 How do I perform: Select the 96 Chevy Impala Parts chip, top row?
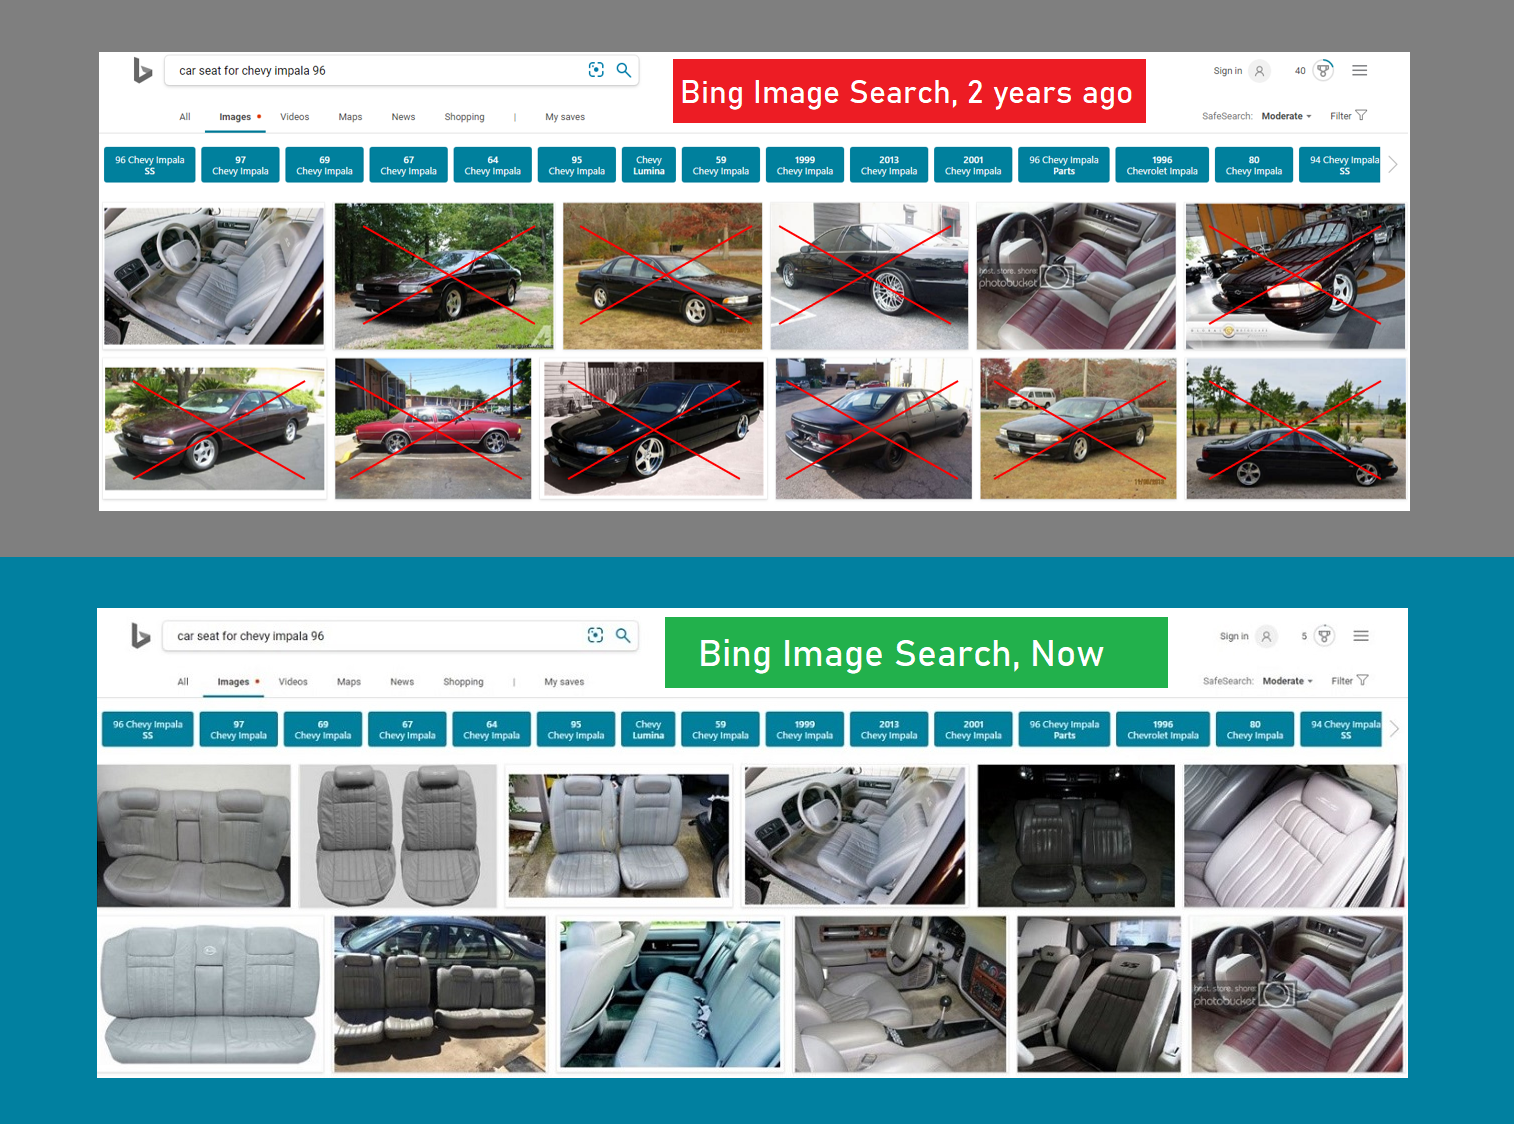(x=1064, y=165)
